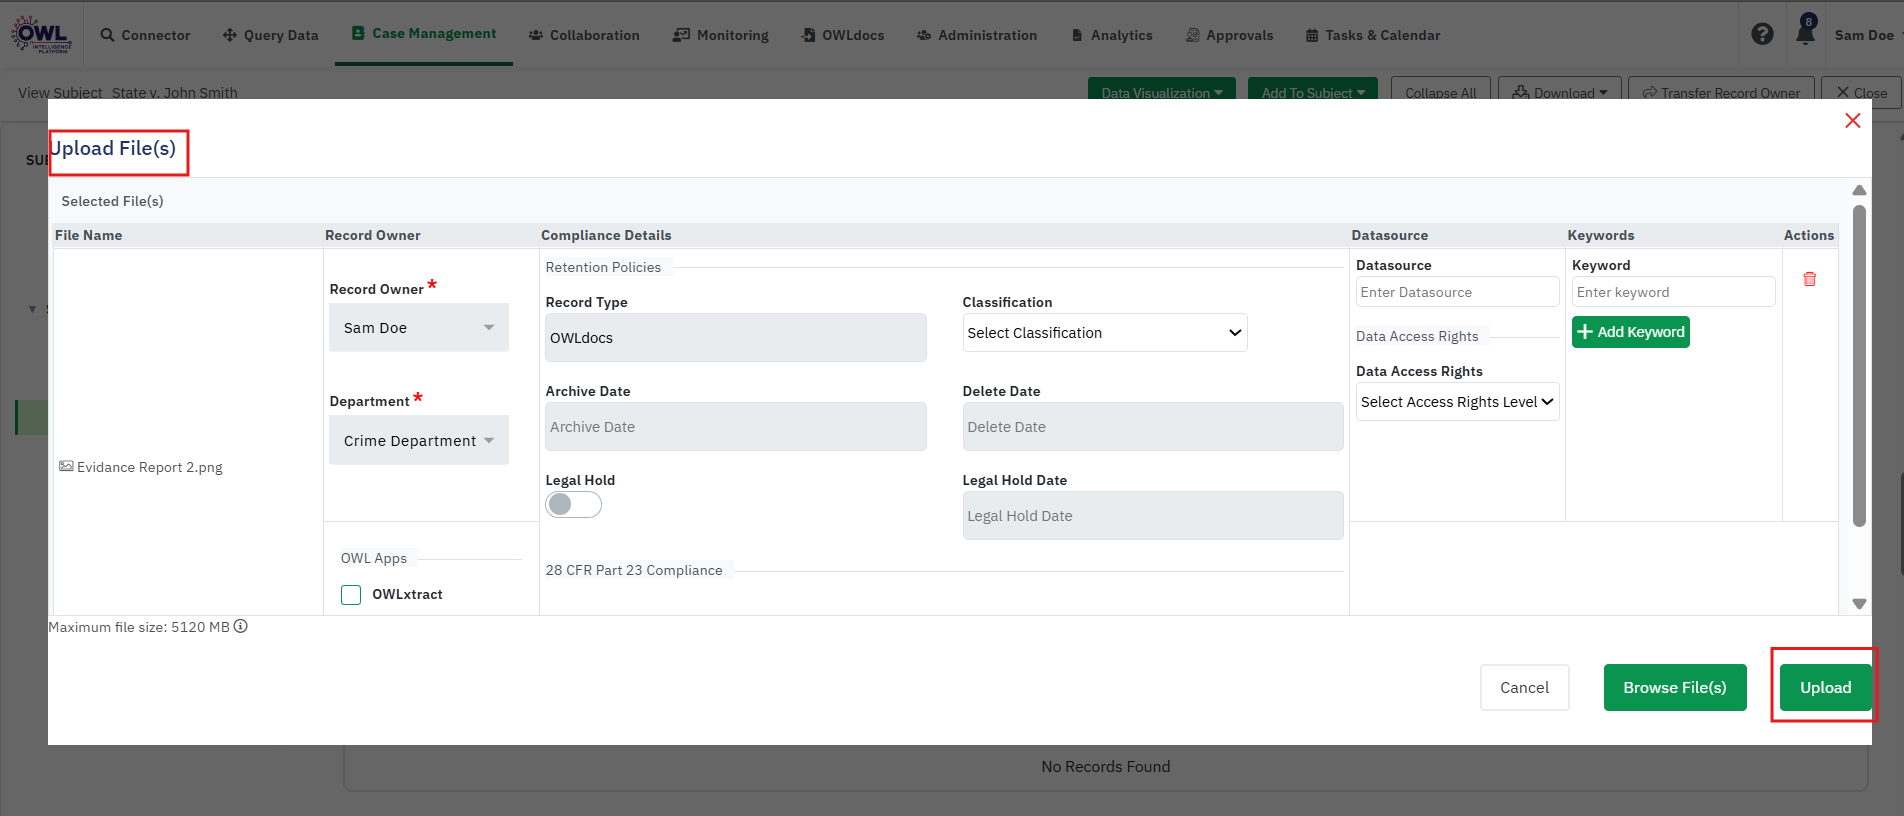Viewport: 1904px width, 816px height.
Task: Check the OWLxtract checkbox
Action: click(x=351, y=594)
